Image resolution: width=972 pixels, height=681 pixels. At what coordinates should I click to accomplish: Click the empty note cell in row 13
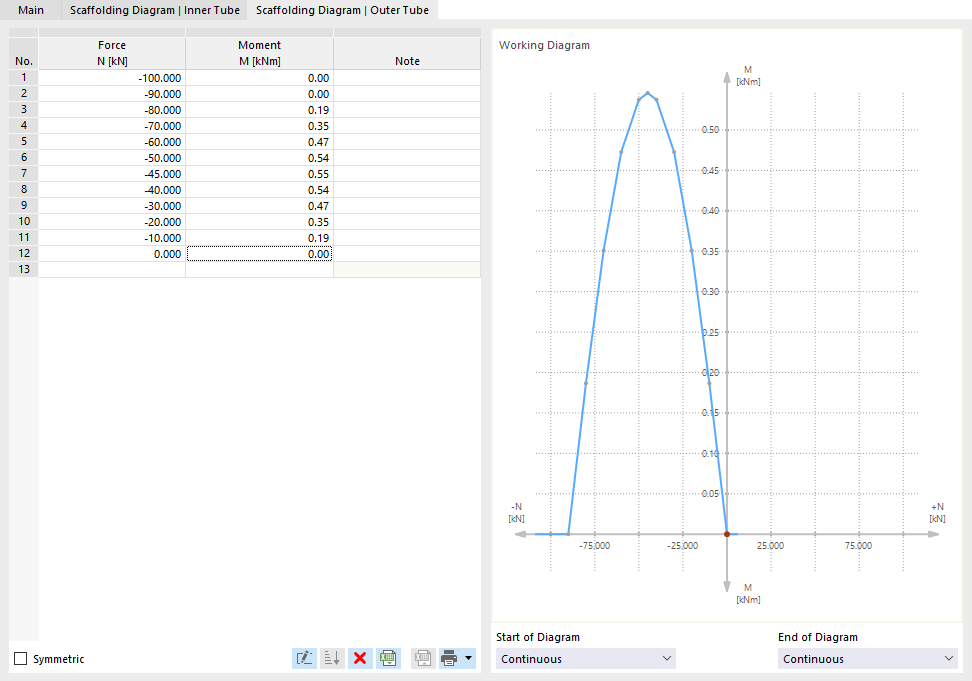pyautogui.click(x=407, y=270)
